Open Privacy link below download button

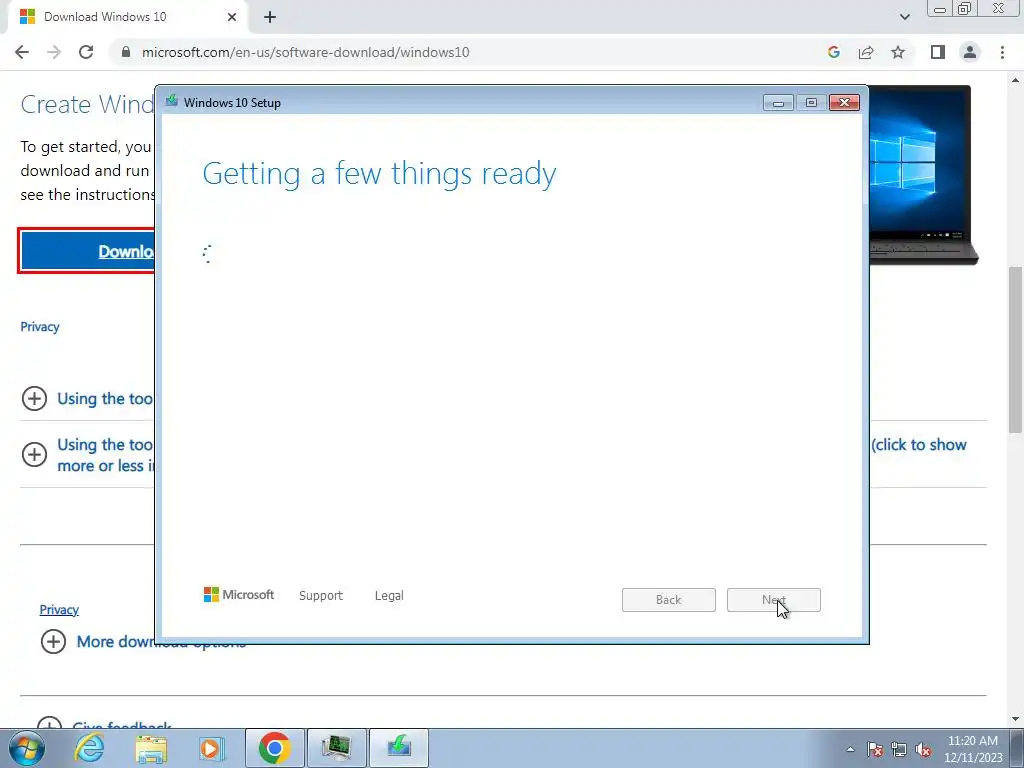point(40,327)
